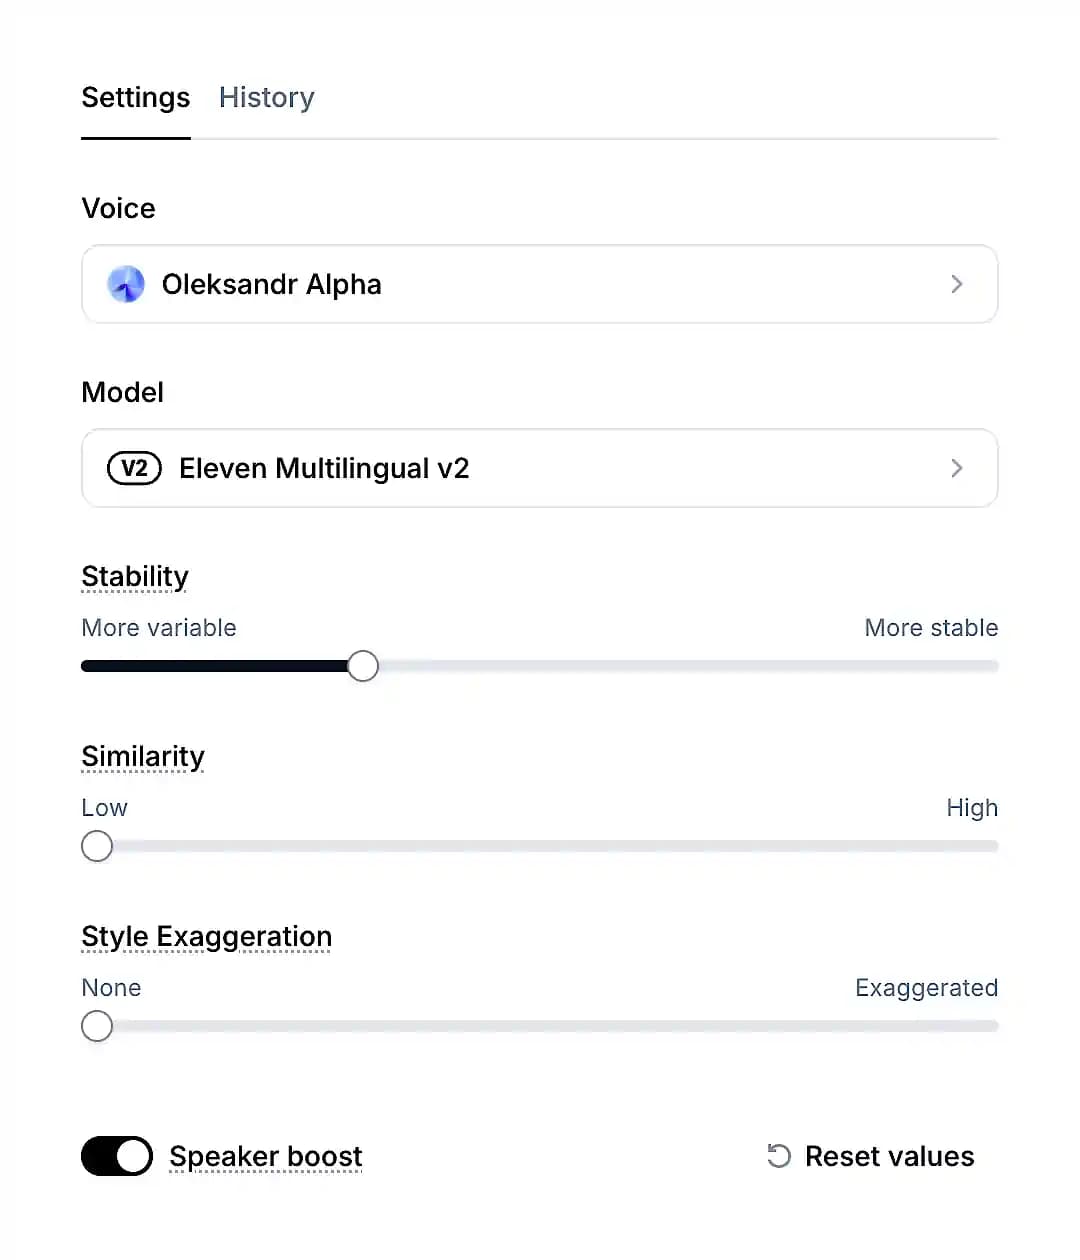Click the Style Exaggeration label
Image resolution: width=1080 pixels, height=1260 pixels.
coord(206,937)
